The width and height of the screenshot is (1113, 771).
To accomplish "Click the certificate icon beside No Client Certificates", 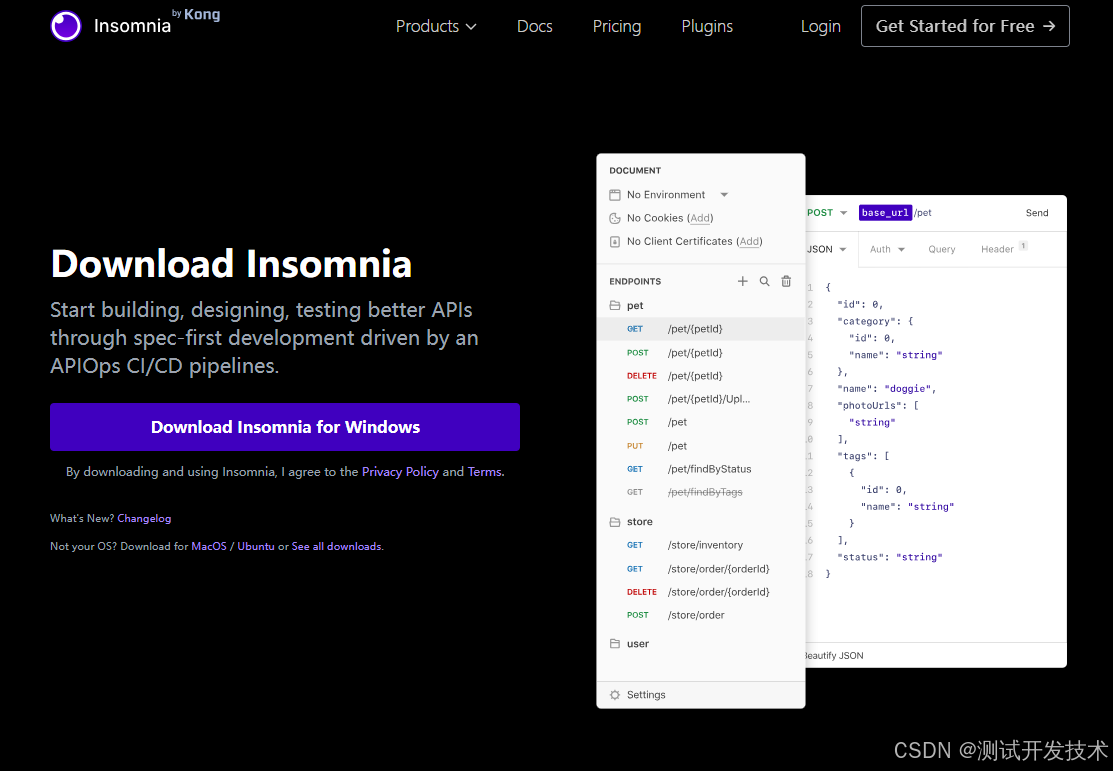I will [615, 241].
